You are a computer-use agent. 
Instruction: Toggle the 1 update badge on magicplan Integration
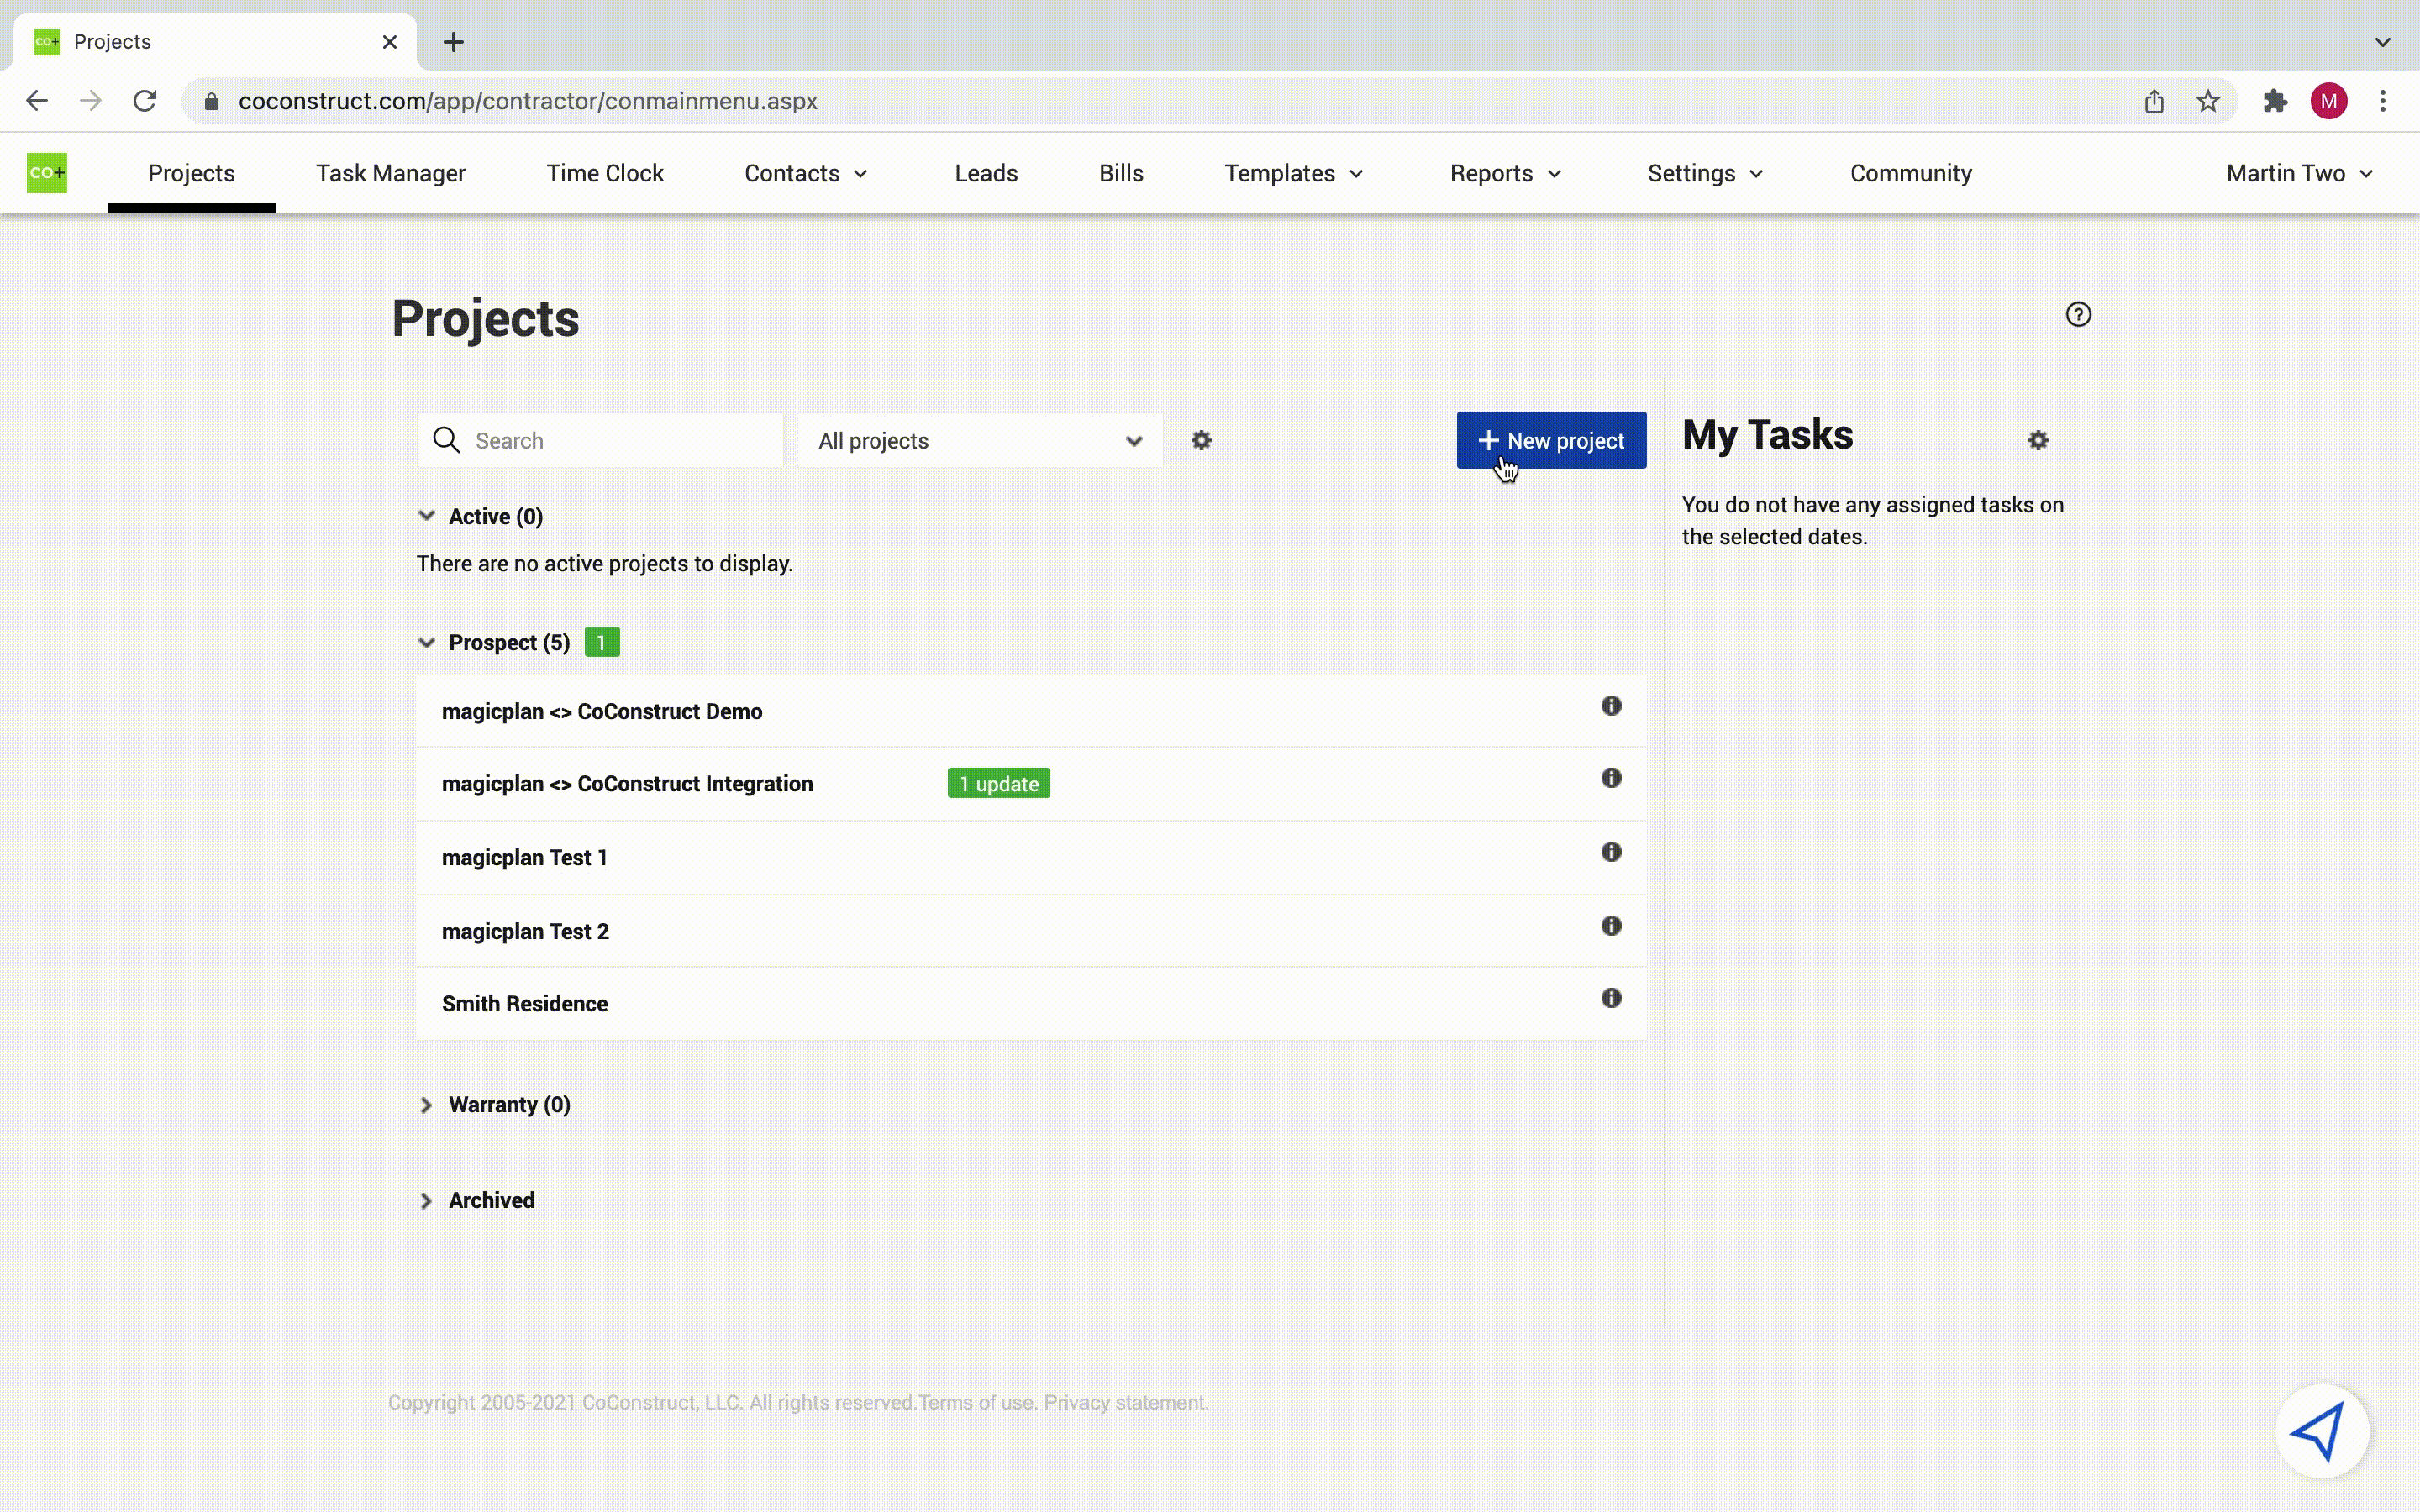[x=997, y=784]
